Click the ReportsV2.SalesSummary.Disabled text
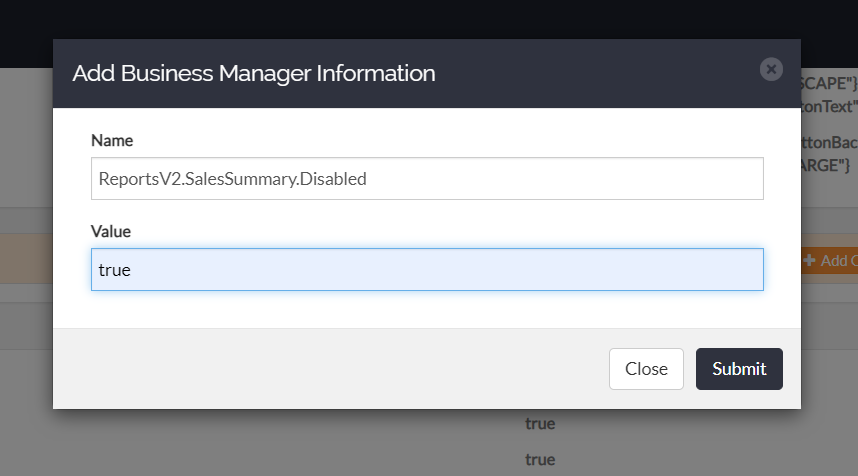 (x=233, y=179)
